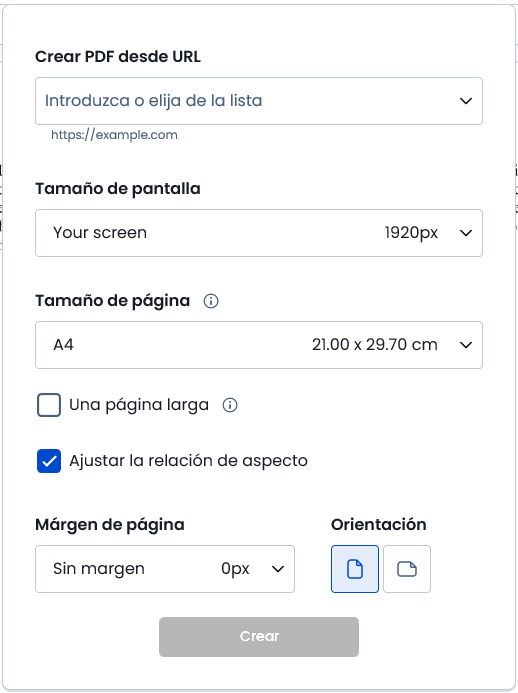Click Ajustar la relación de aspecto label

[188, 461]
